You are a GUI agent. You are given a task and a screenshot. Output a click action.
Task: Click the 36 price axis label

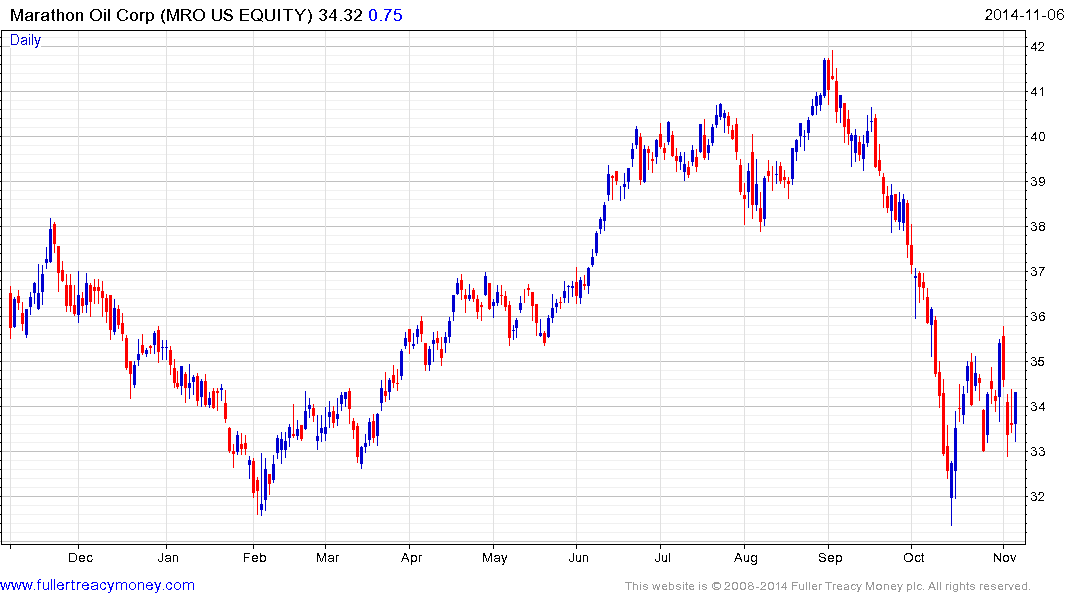[1037, 317]
